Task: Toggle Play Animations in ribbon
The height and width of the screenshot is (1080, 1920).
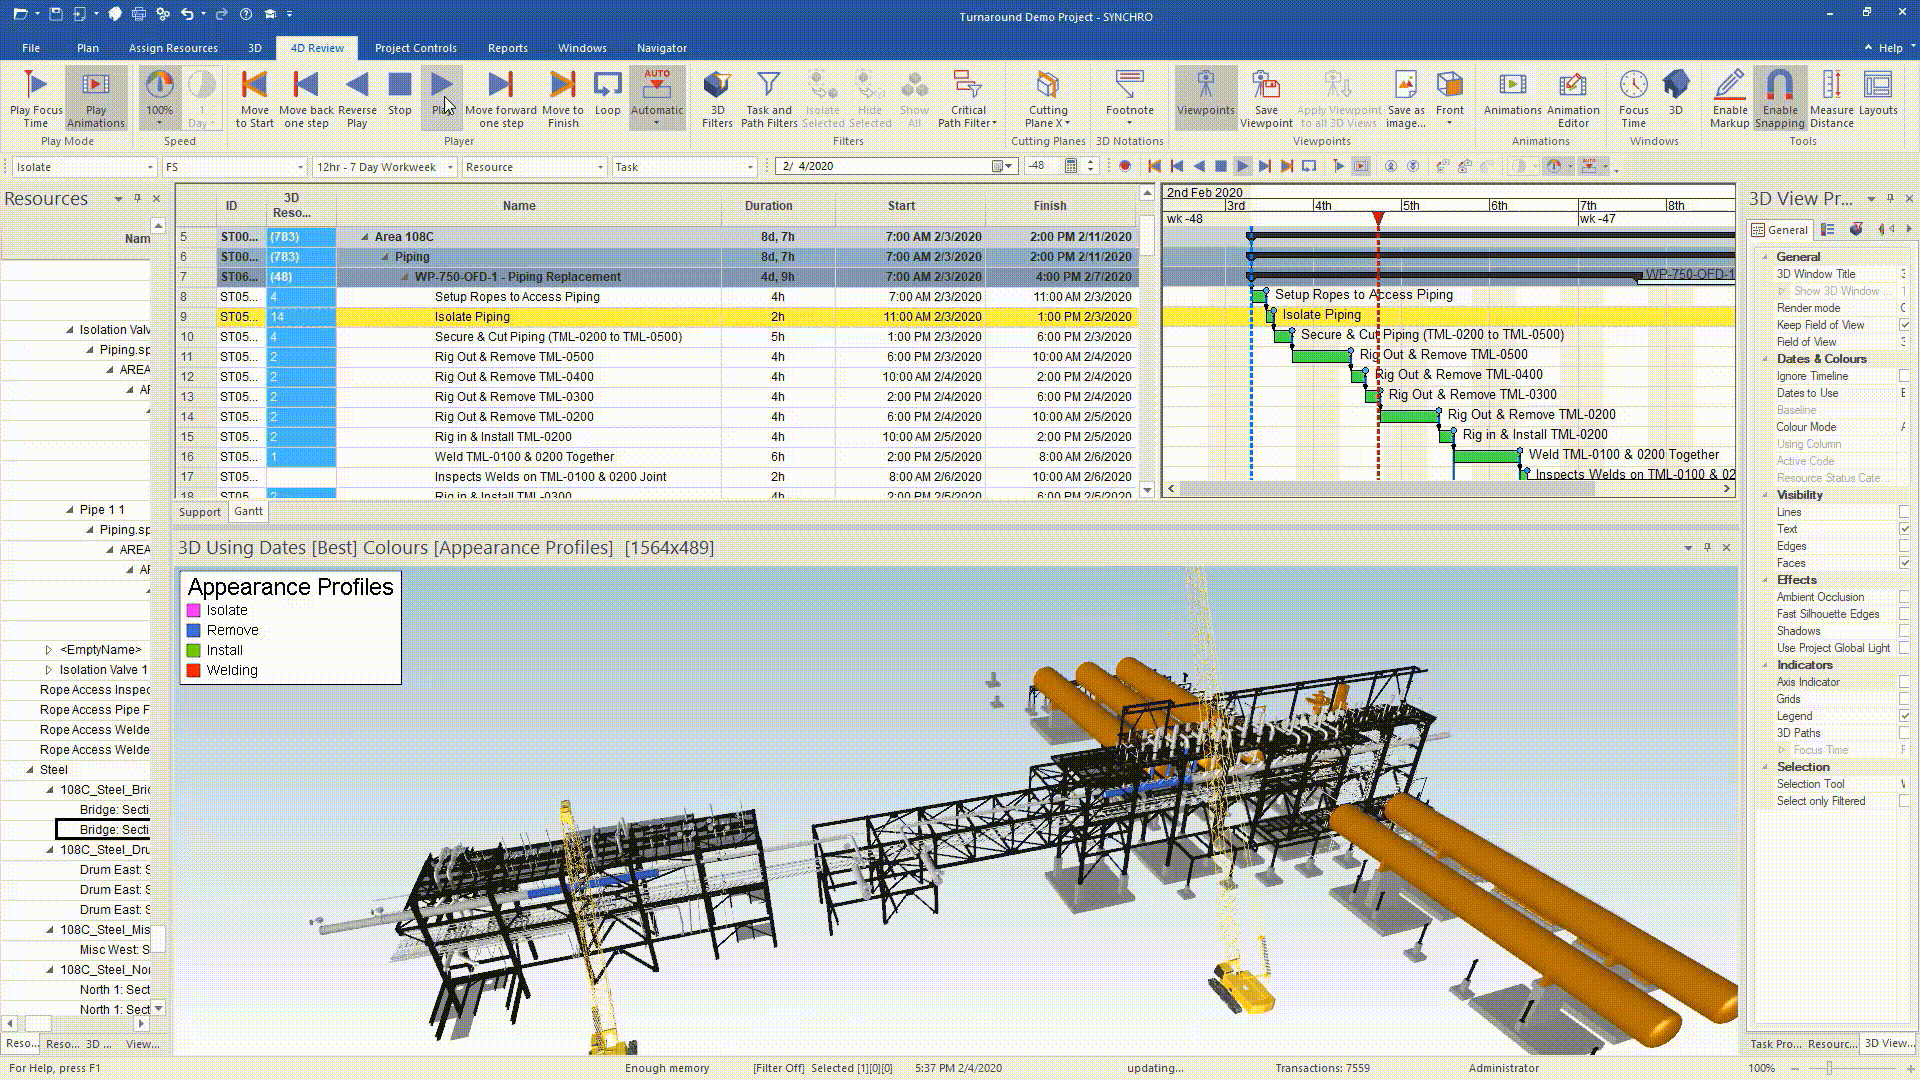Action: click(96, 98)
